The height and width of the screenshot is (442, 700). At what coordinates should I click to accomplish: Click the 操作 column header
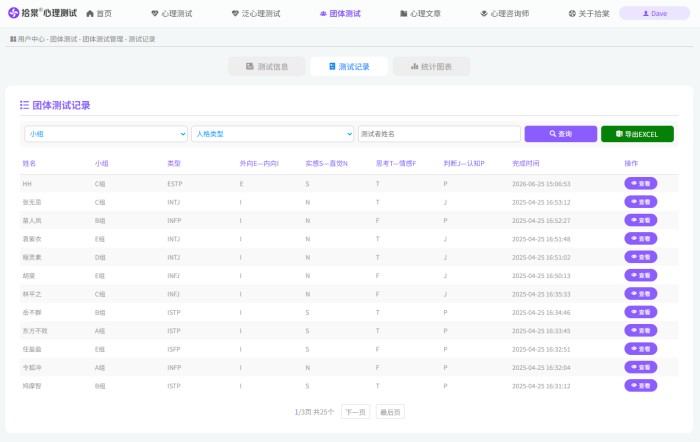631,163
